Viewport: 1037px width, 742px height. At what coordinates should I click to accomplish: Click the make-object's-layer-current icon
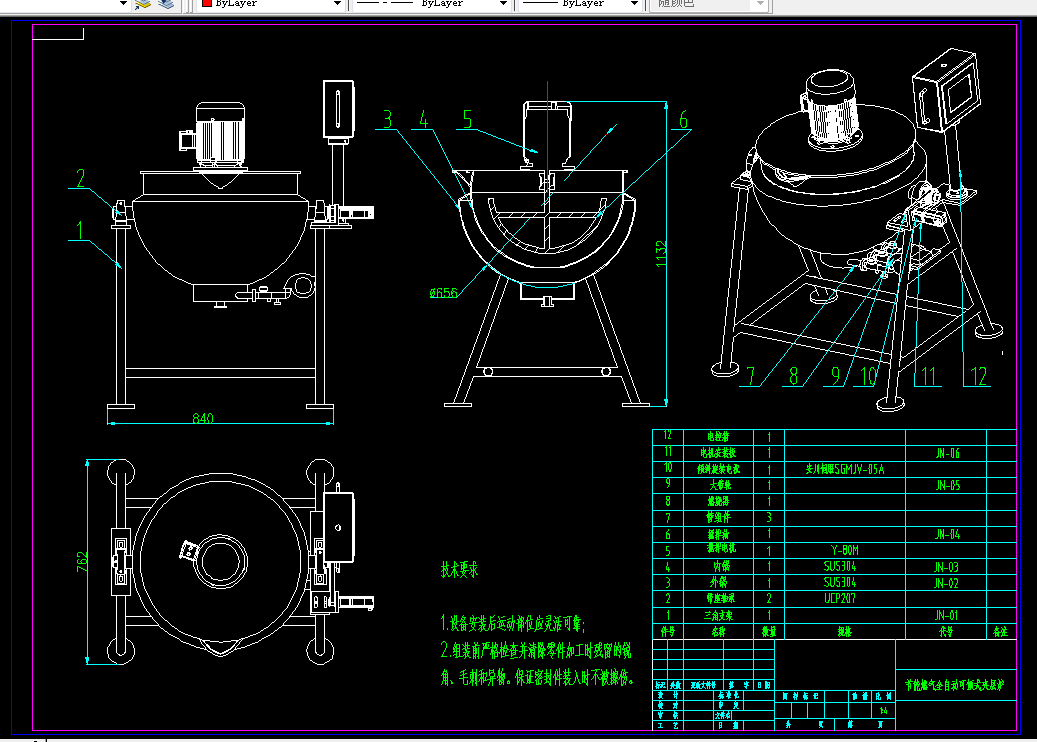pyautogui.click(x=143, y=3)
